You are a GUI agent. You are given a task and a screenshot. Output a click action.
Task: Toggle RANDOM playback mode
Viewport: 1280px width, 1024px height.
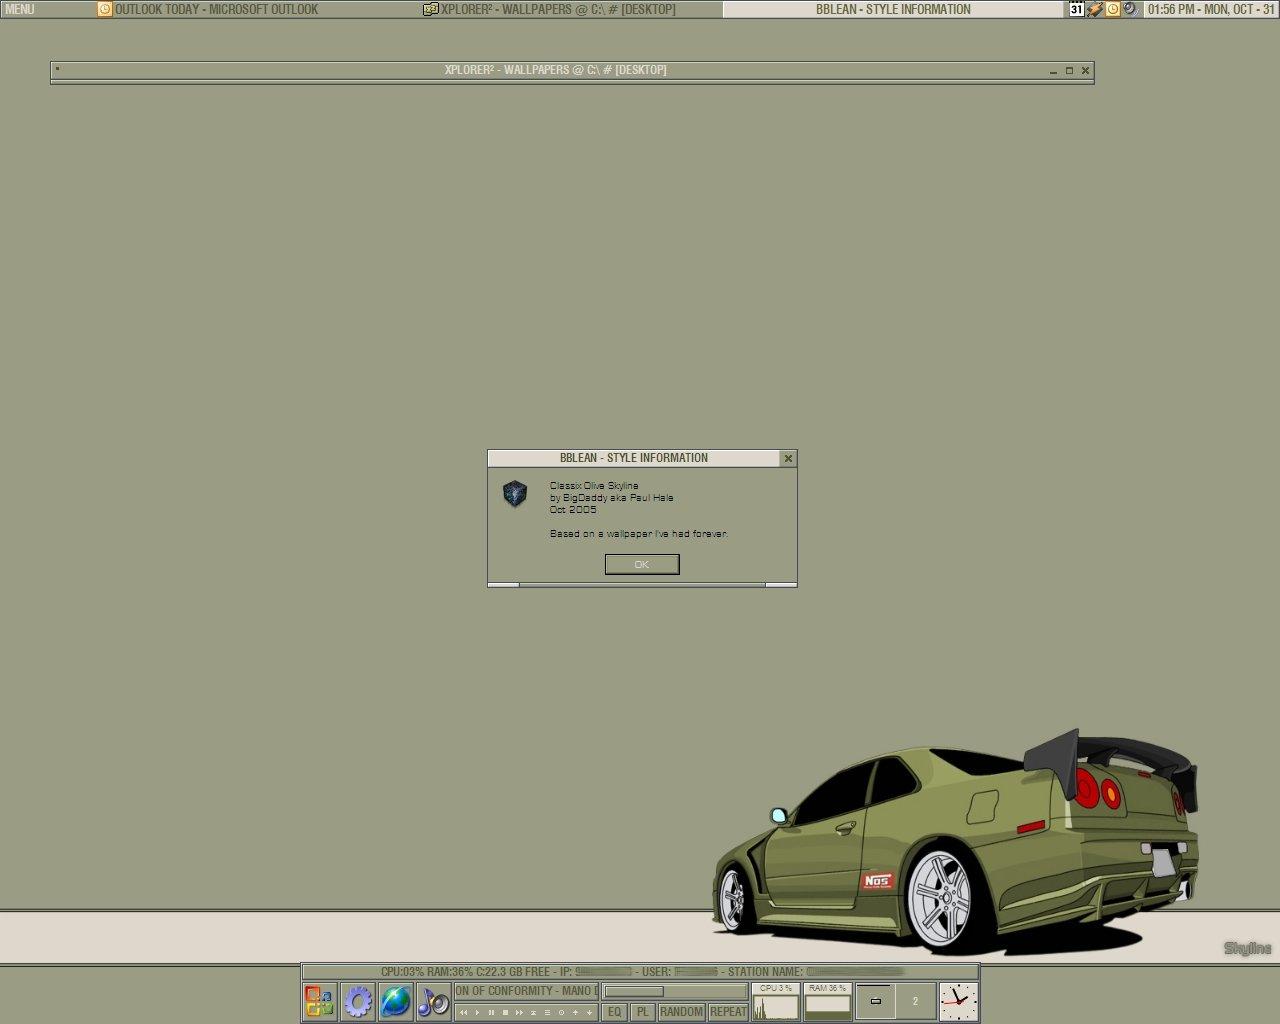[x=681, y=1012]
